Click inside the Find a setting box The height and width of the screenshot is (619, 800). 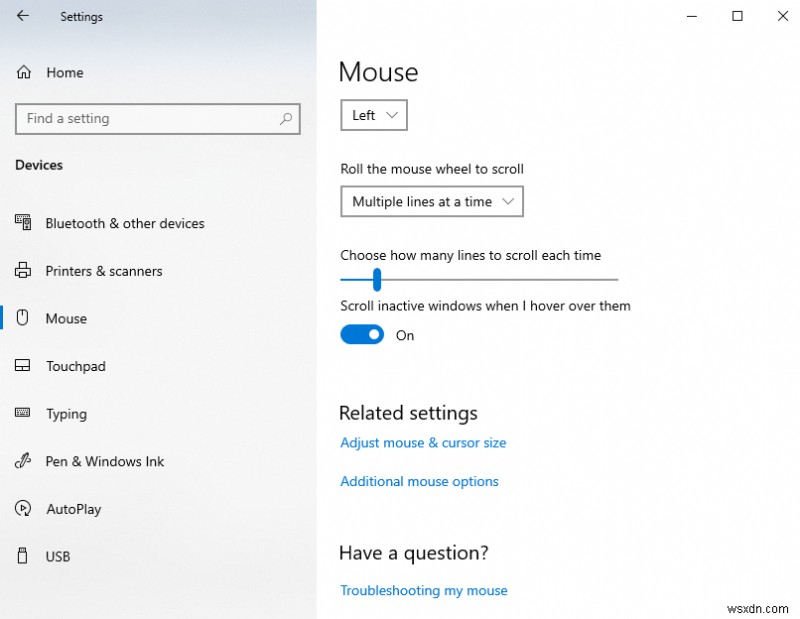(x=150, y=119)
